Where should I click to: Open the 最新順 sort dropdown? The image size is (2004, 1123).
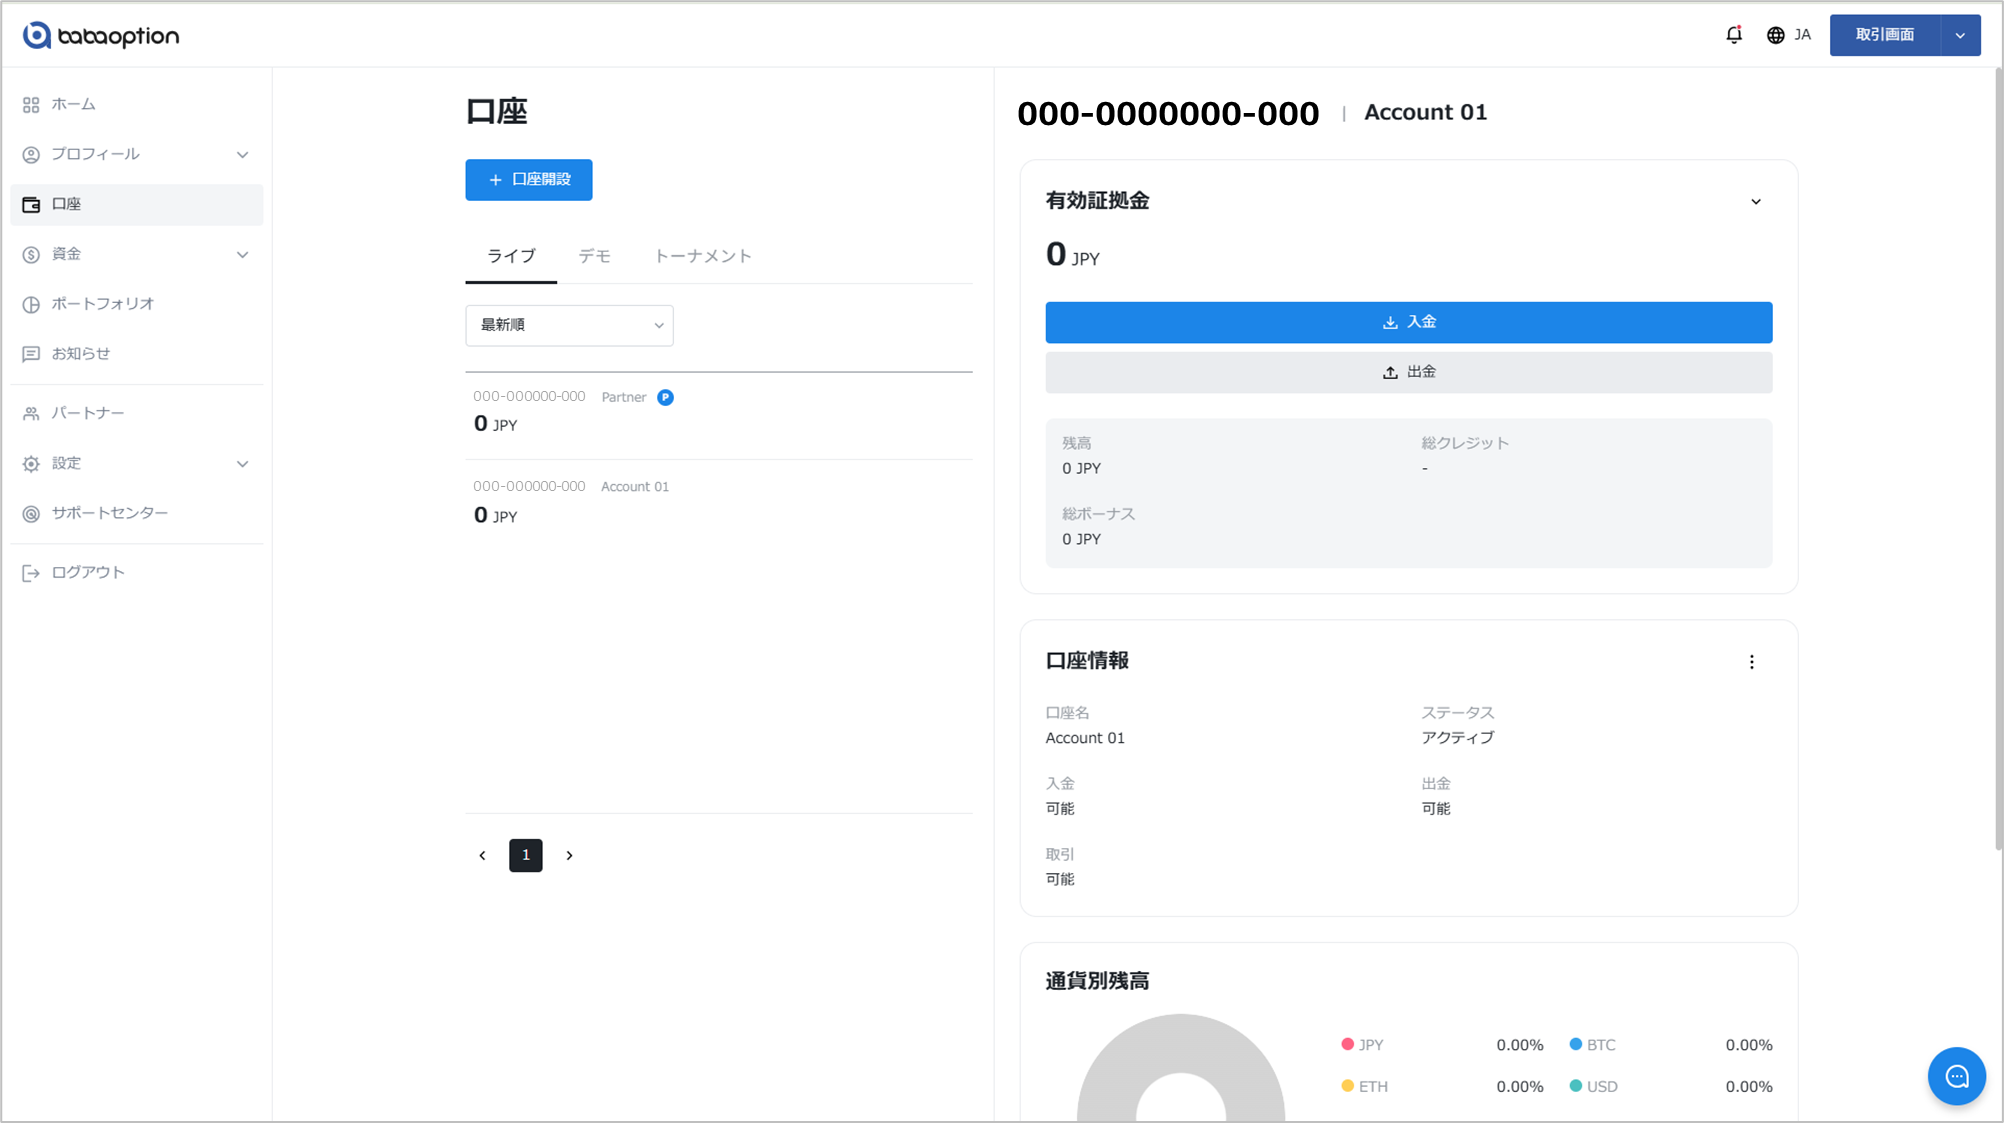point(569,325)
